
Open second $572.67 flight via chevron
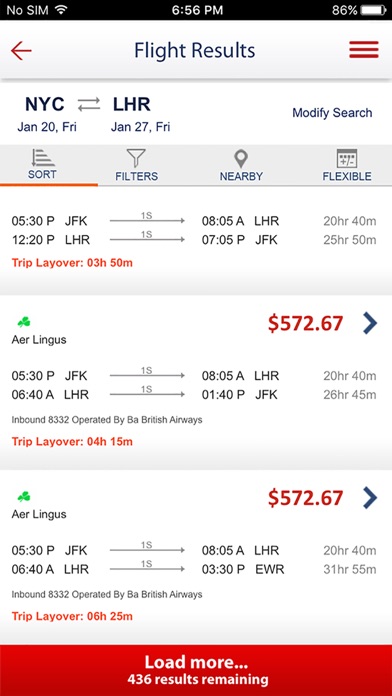(370, 498)
